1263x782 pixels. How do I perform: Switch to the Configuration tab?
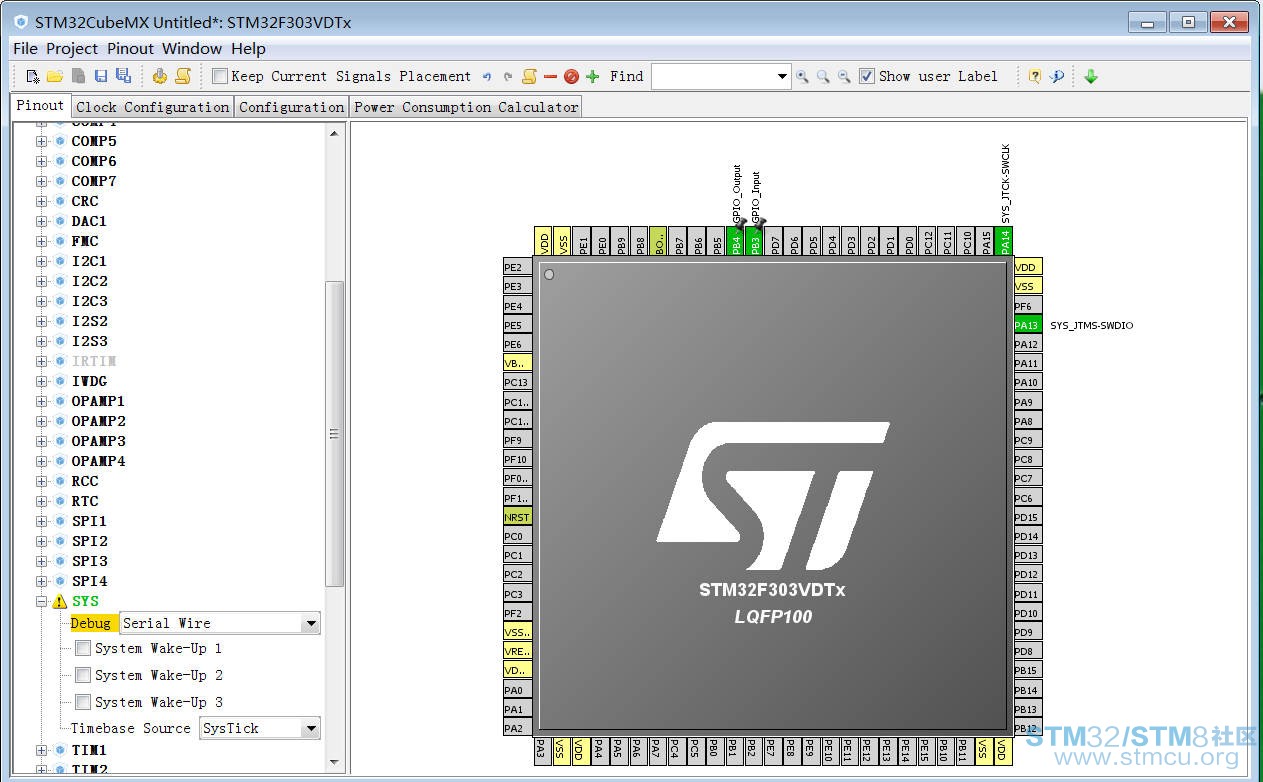pyautogui.click(x=291, y=107)
